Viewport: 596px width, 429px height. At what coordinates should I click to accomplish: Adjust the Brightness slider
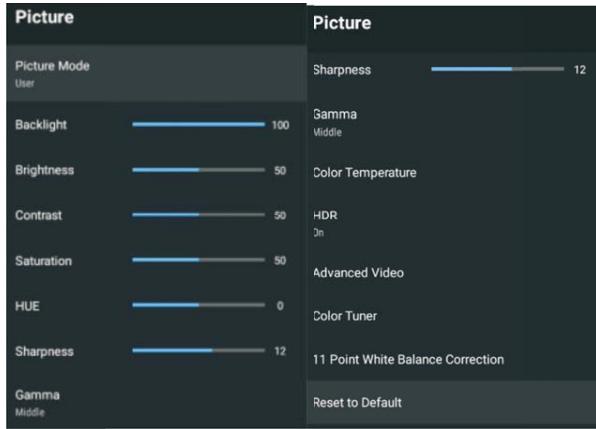(x=198, y=170)
